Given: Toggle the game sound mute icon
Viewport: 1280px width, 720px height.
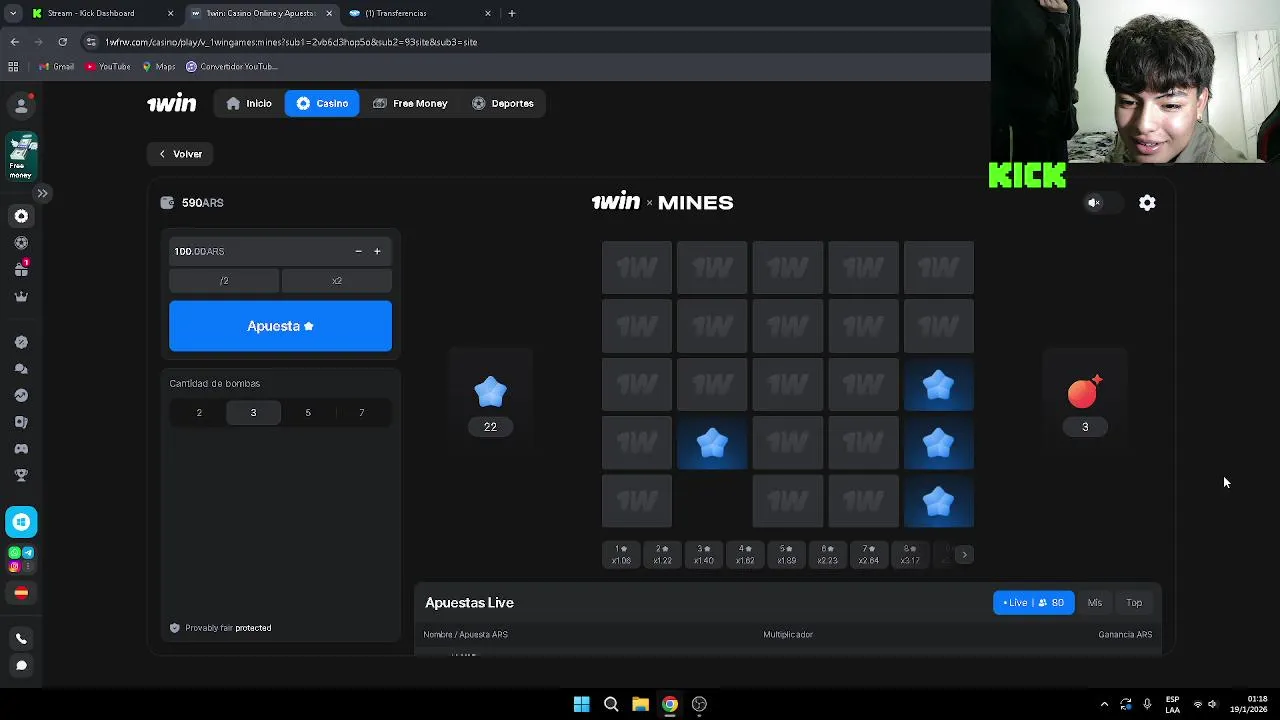Looking at the screenshot, I should coord(1094,203).
